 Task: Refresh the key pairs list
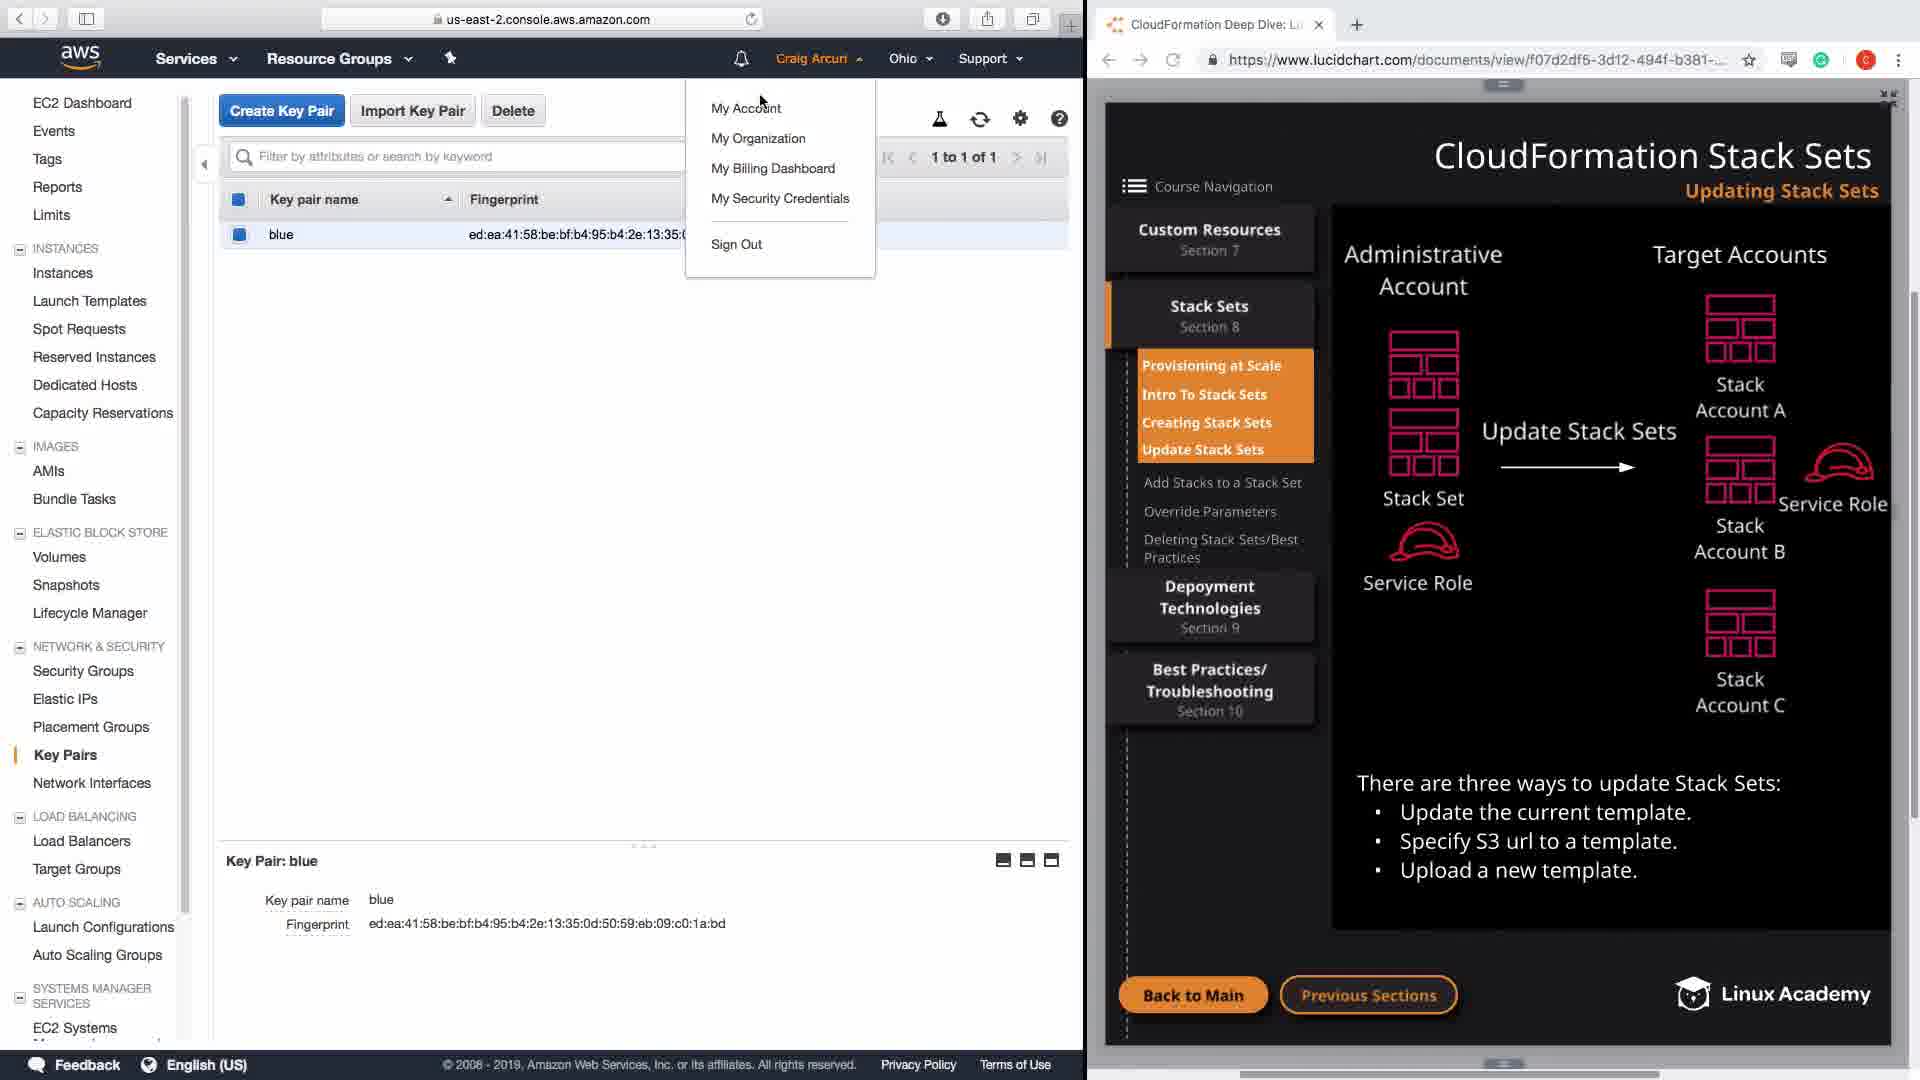tap(980, 119)
